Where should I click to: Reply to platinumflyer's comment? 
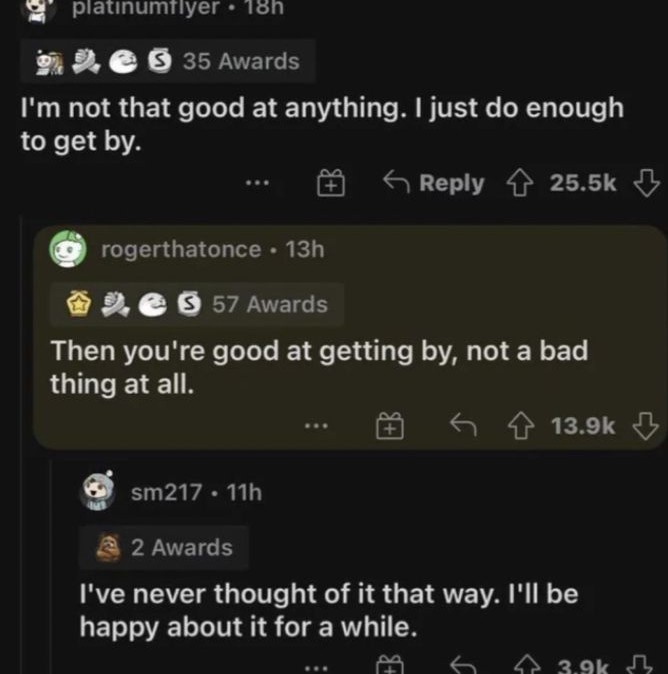(436, 184)
